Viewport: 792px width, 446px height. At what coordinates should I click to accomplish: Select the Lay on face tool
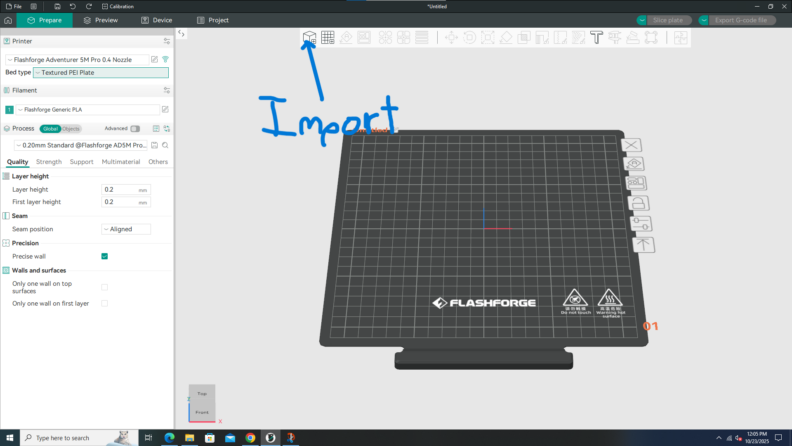tap(506, 37)
